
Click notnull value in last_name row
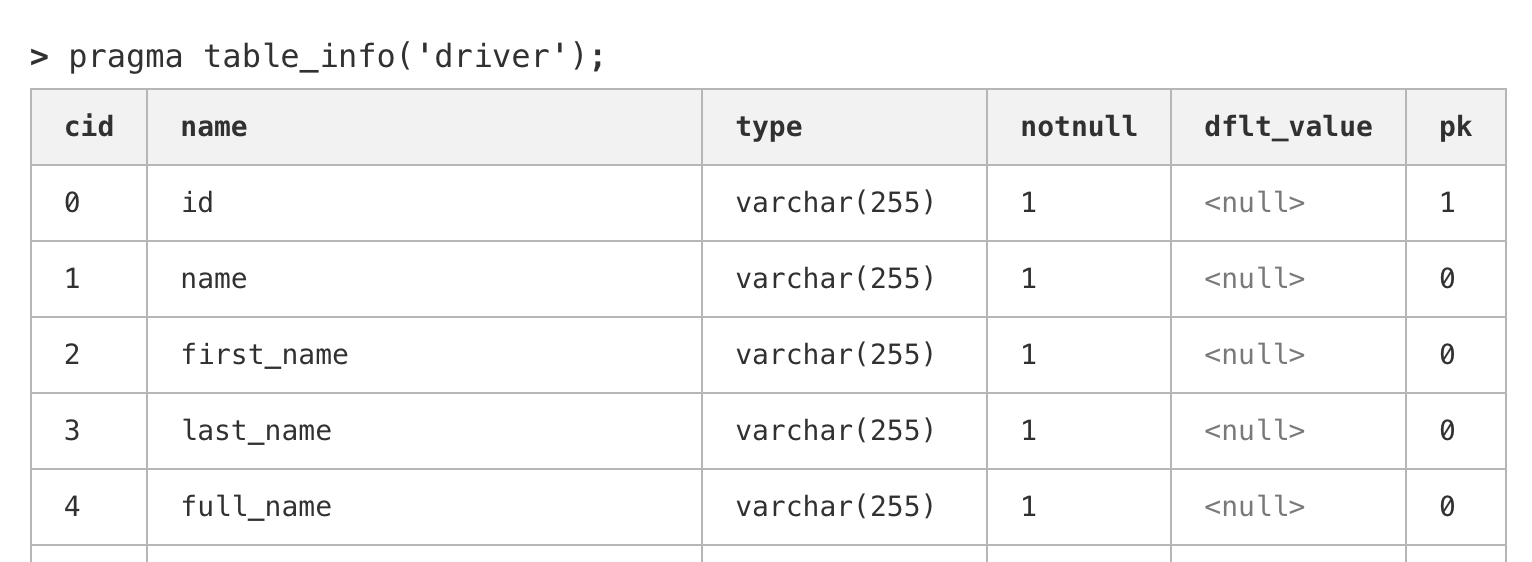pyautogui.click(x=1028, y=431)
